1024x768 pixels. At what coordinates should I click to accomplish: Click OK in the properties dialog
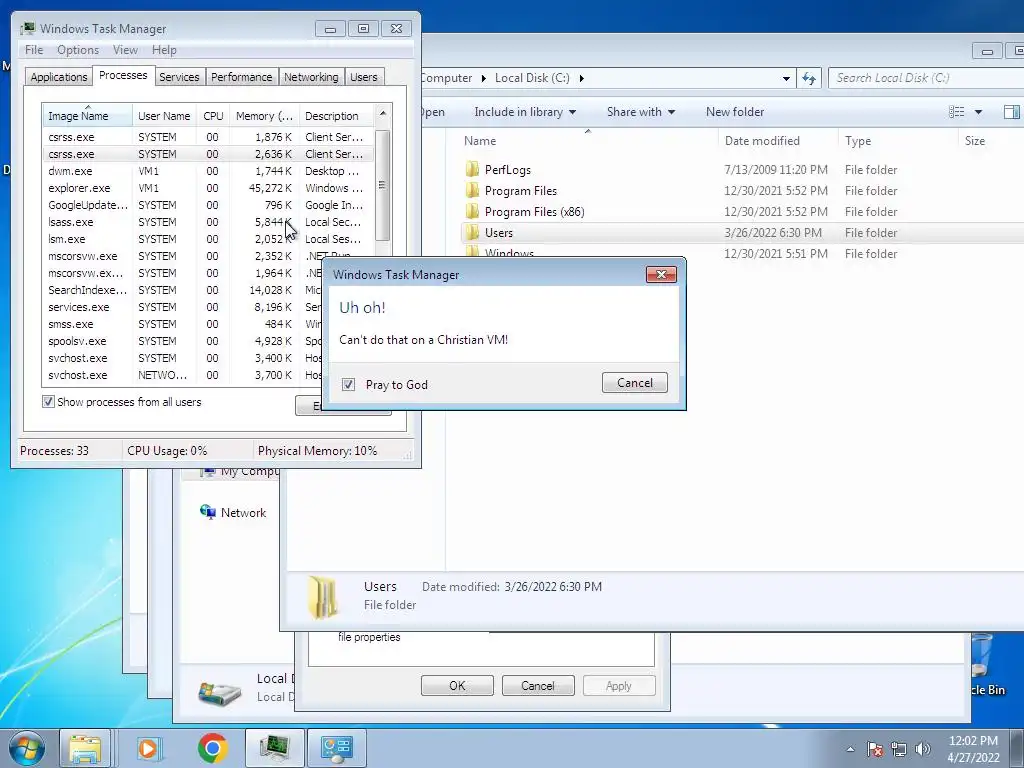click(457, 686)
